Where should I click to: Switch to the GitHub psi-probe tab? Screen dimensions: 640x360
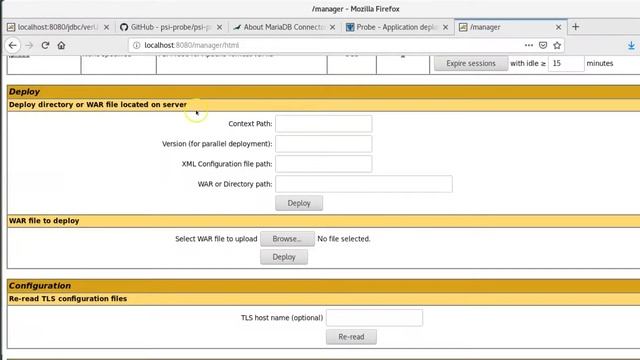(x=171, y=27)
